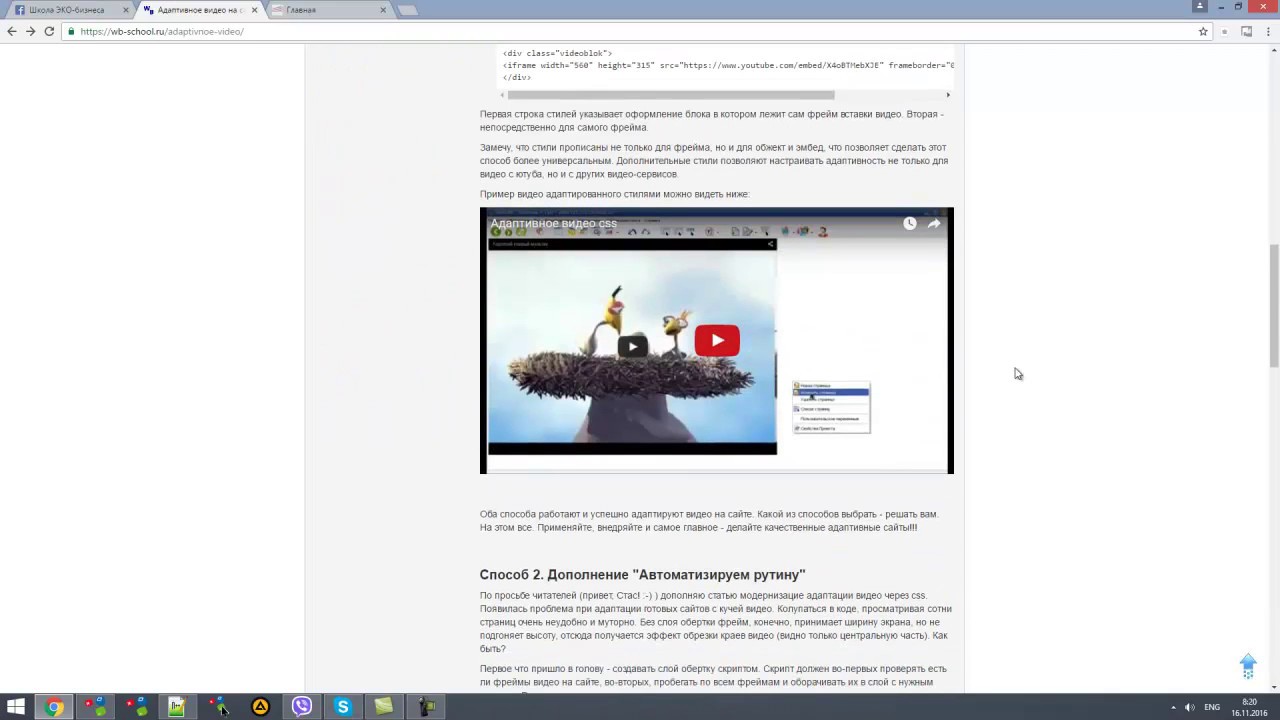
Task: Open the notepad-style app in the taskbar
Action: (177, 707)
